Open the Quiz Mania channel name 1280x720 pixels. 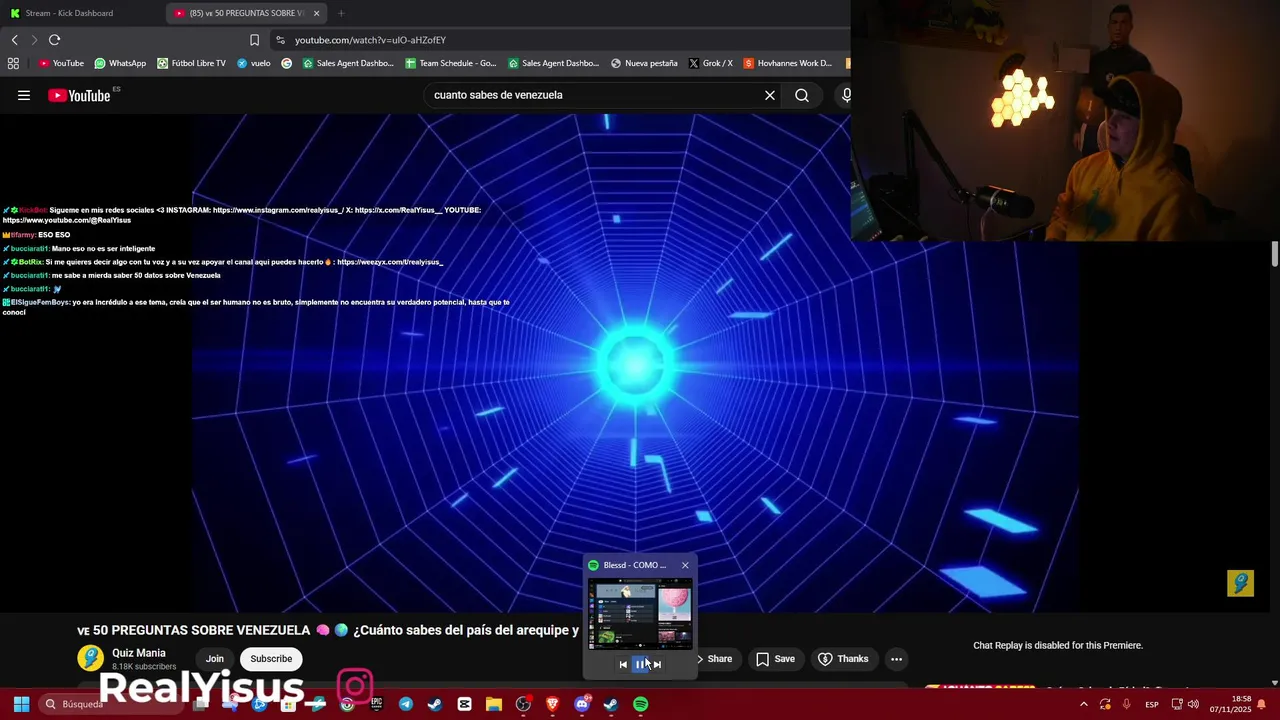[x=139, y=653]
